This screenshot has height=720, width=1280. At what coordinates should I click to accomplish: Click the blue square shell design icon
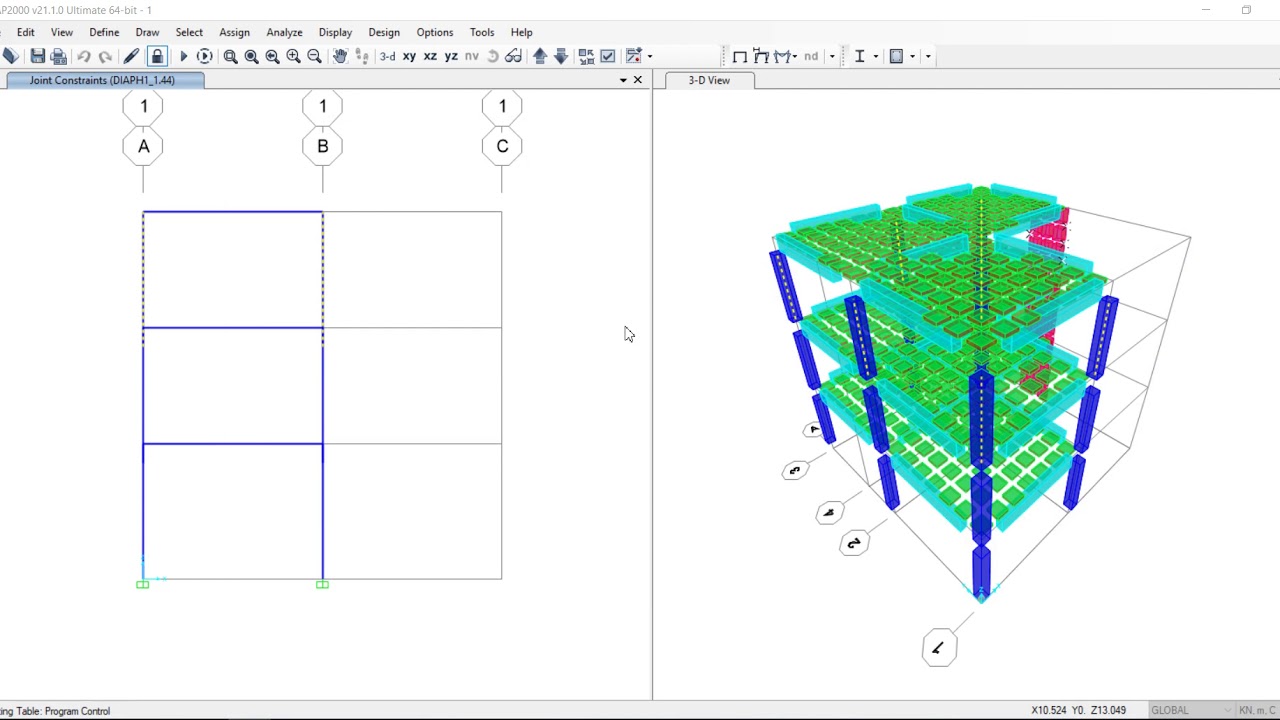coord(897,56)
